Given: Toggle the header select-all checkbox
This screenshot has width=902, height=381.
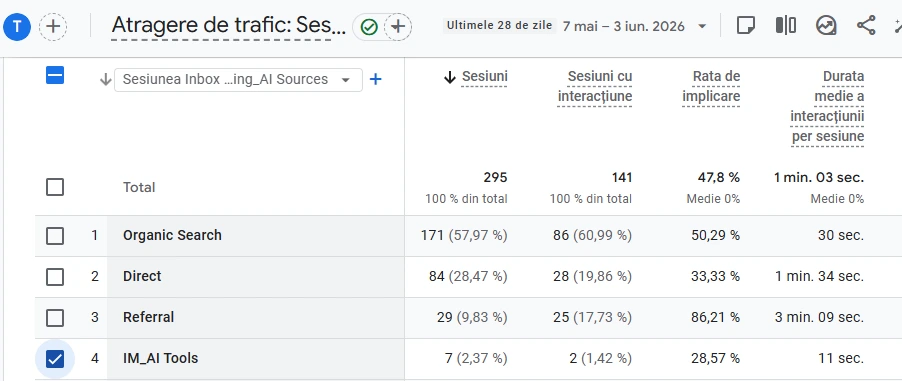Looking at the screenshot, I should pyautogui.click(x=55, y=75).
